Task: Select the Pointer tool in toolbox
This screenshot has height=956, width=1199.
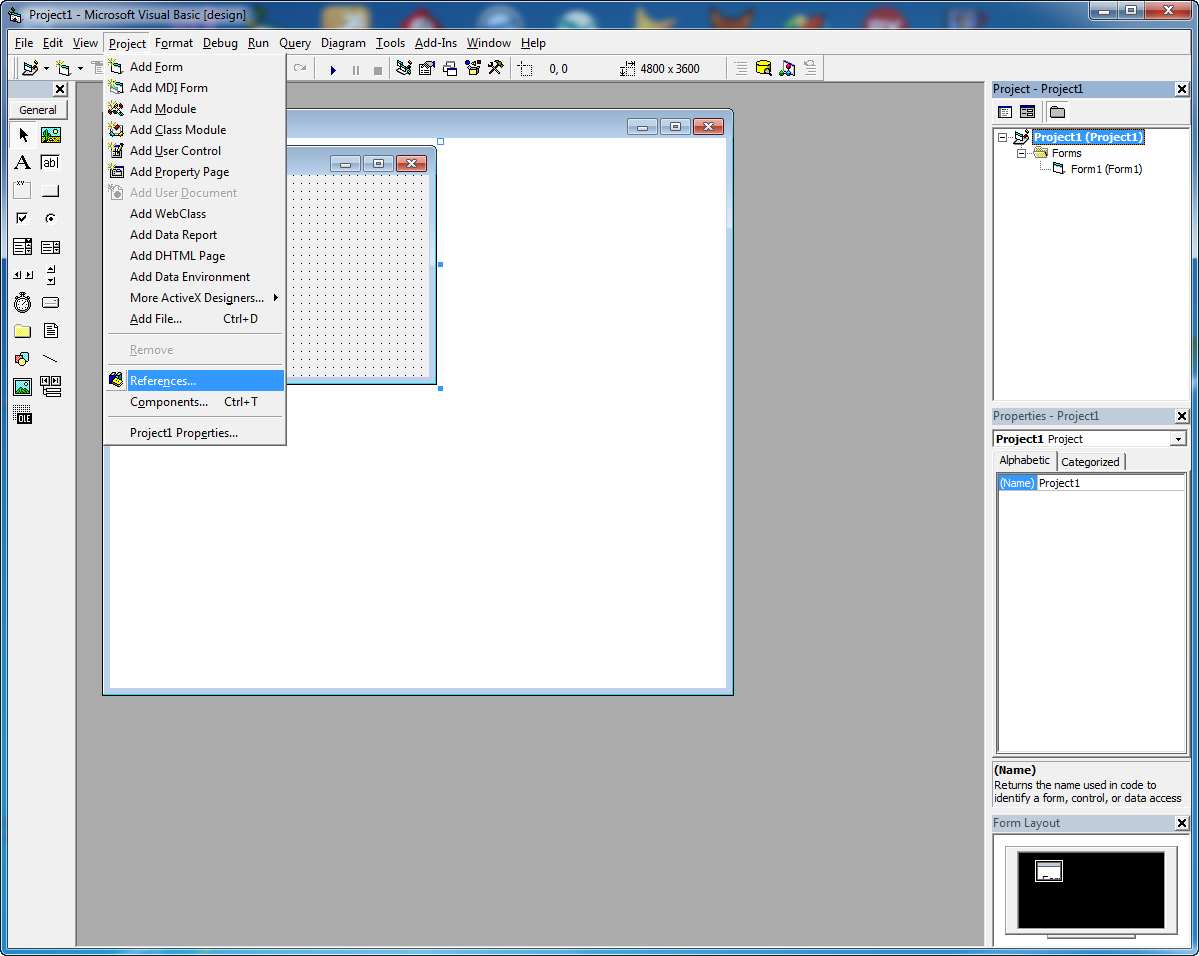Action: click(23, 135)
